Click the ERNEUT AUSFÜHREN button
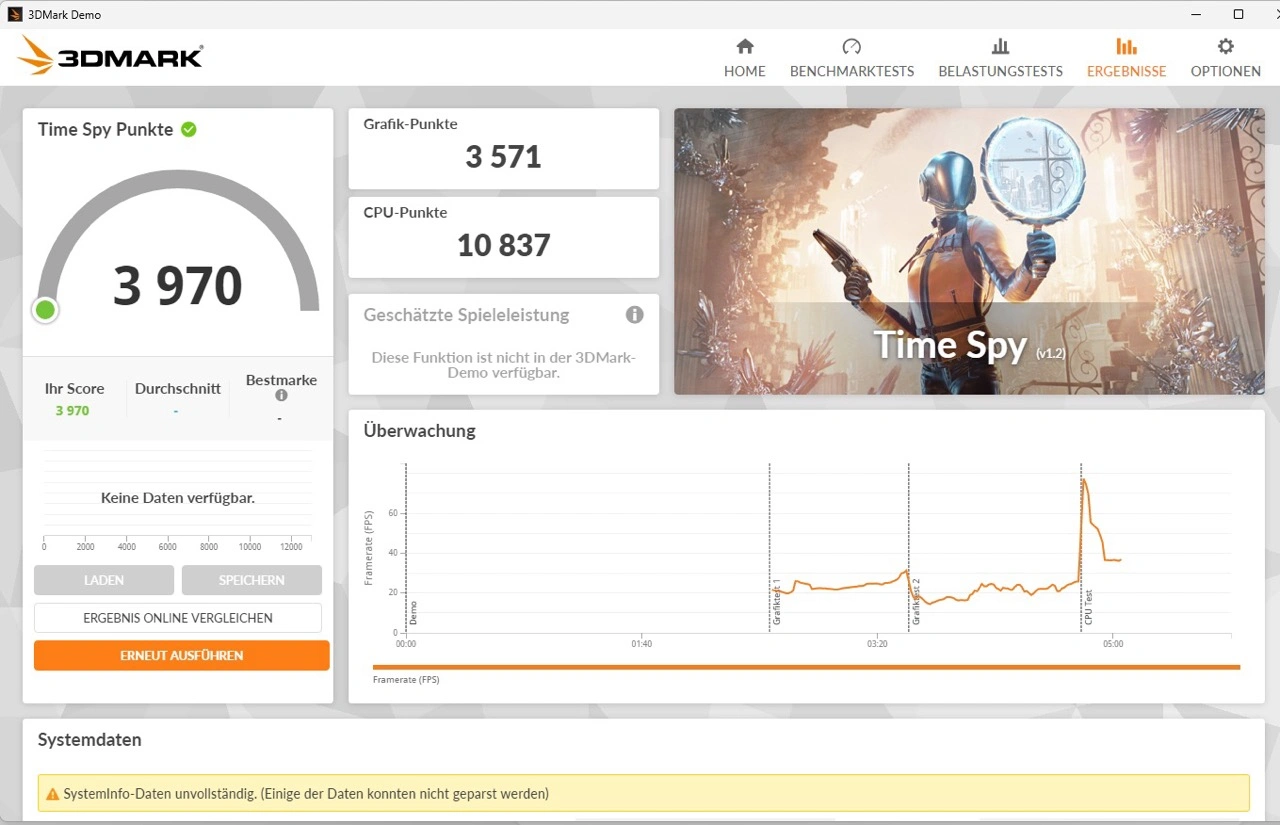Image resolution: width=1280 pixels, height=825 pixels. (182, 656)
